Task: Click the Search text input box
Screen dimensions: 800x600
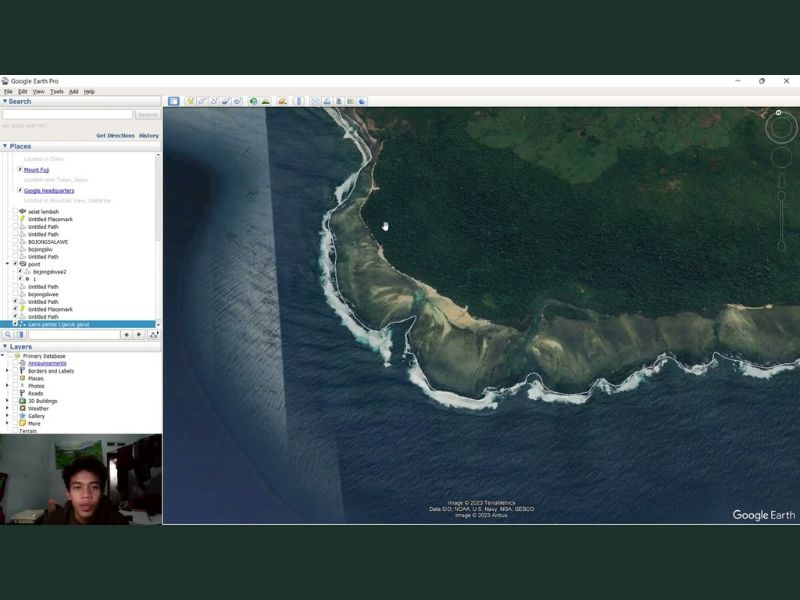Action: pos(68,115)
